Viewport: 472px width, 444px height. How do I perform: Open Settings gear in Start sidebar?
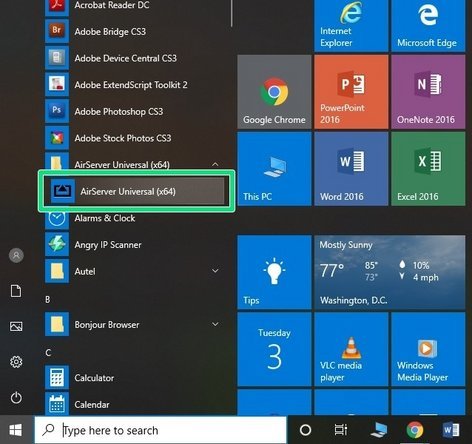pos(16,362)
